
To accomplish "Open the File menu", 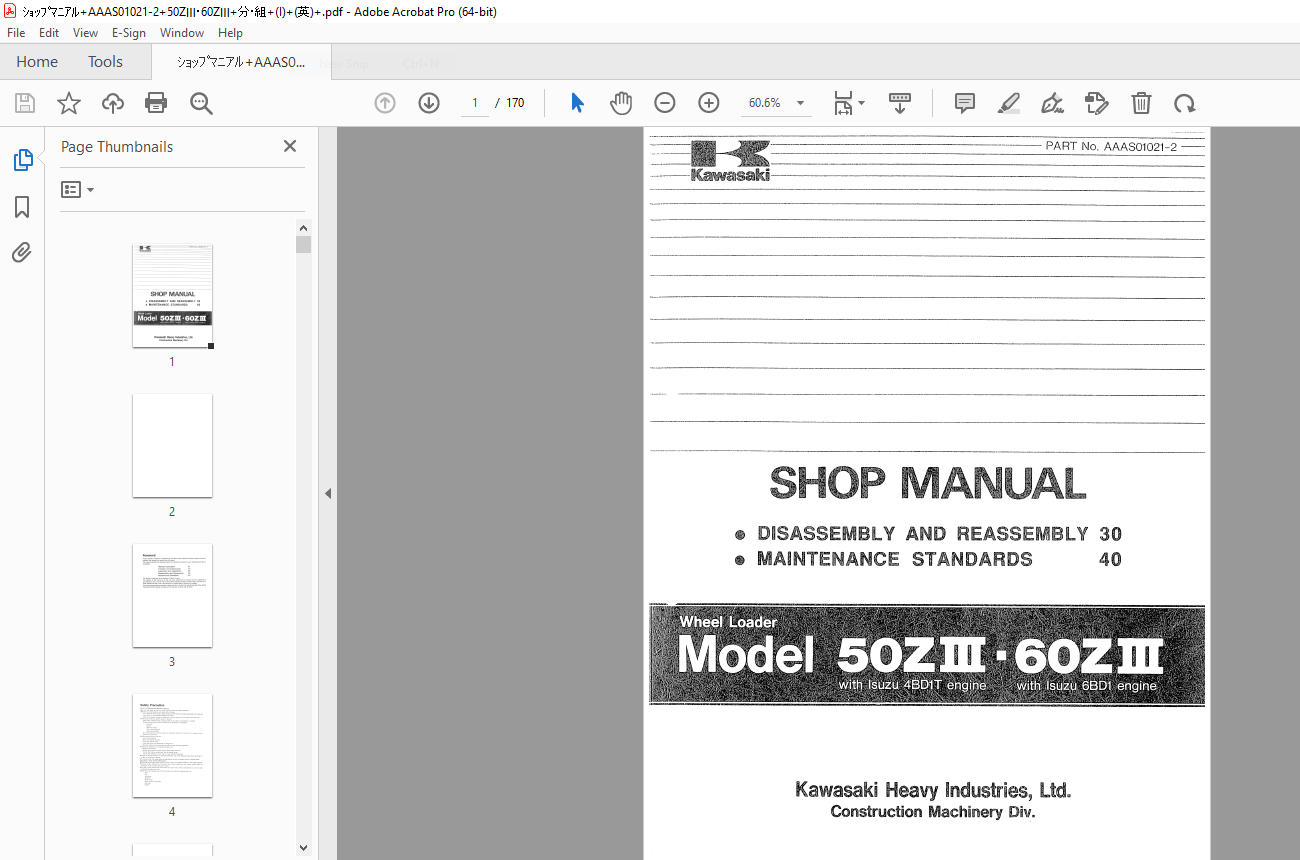I will 16,33.
